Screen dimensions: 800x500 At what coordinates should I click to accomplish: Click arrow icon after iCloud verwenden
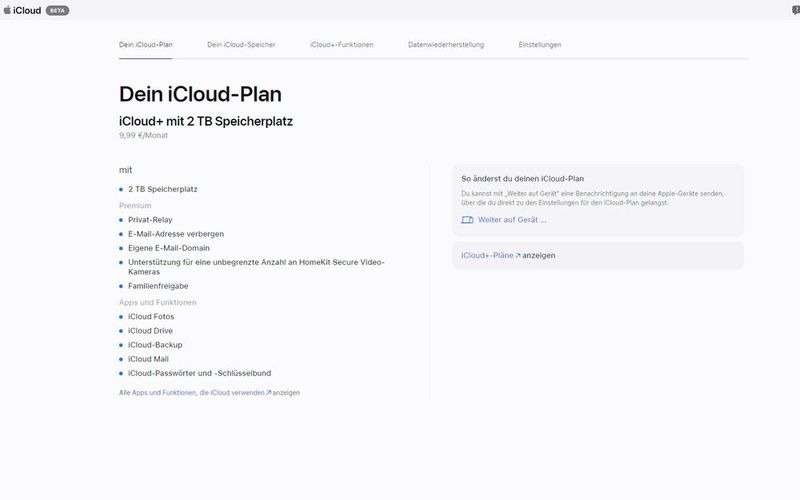click(268, 393)
